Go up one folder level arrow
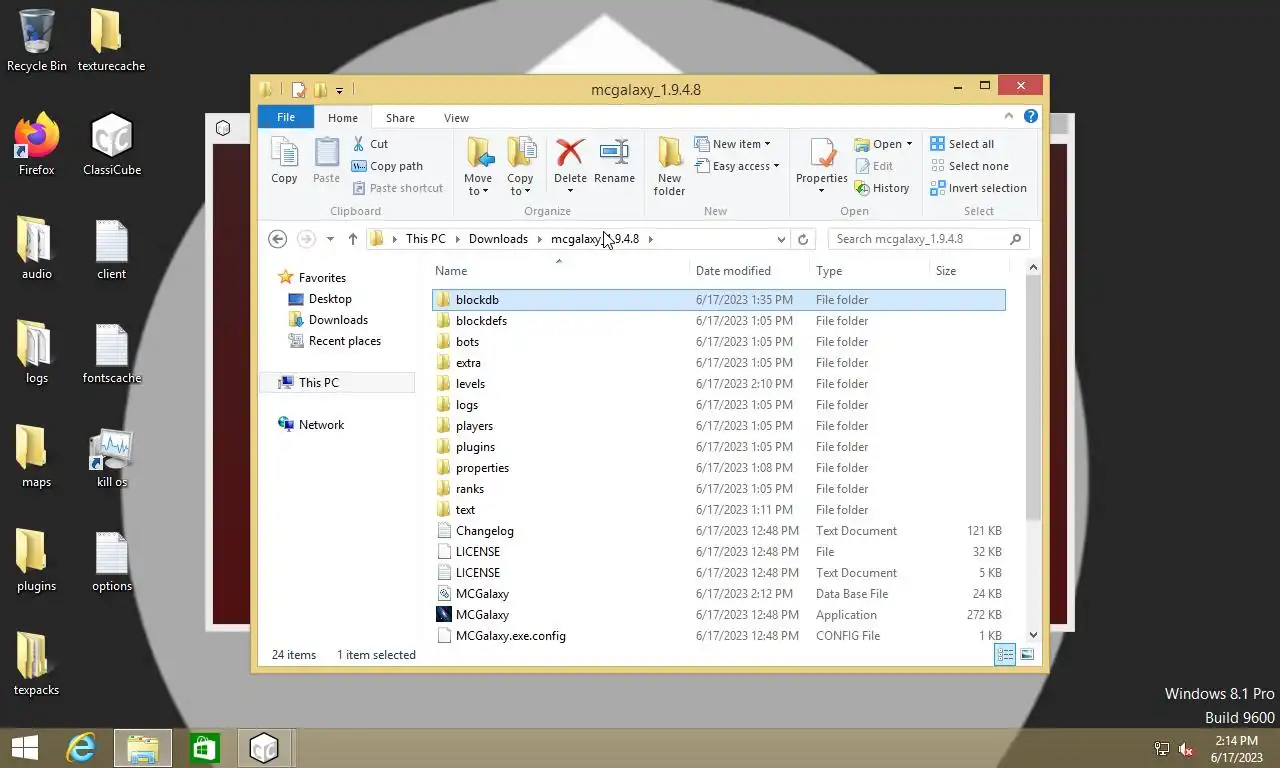1280x768 pixels. click(353, 239)
